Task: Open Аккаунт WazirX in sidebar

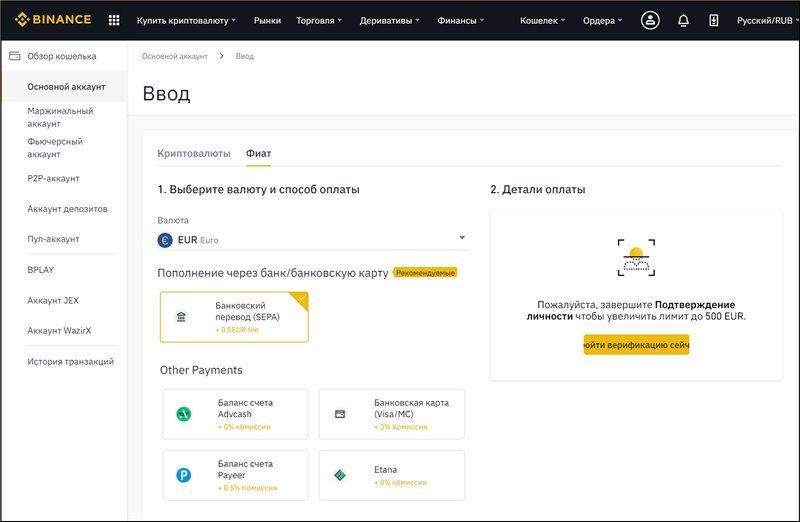Action: click(x=59, y=330)
